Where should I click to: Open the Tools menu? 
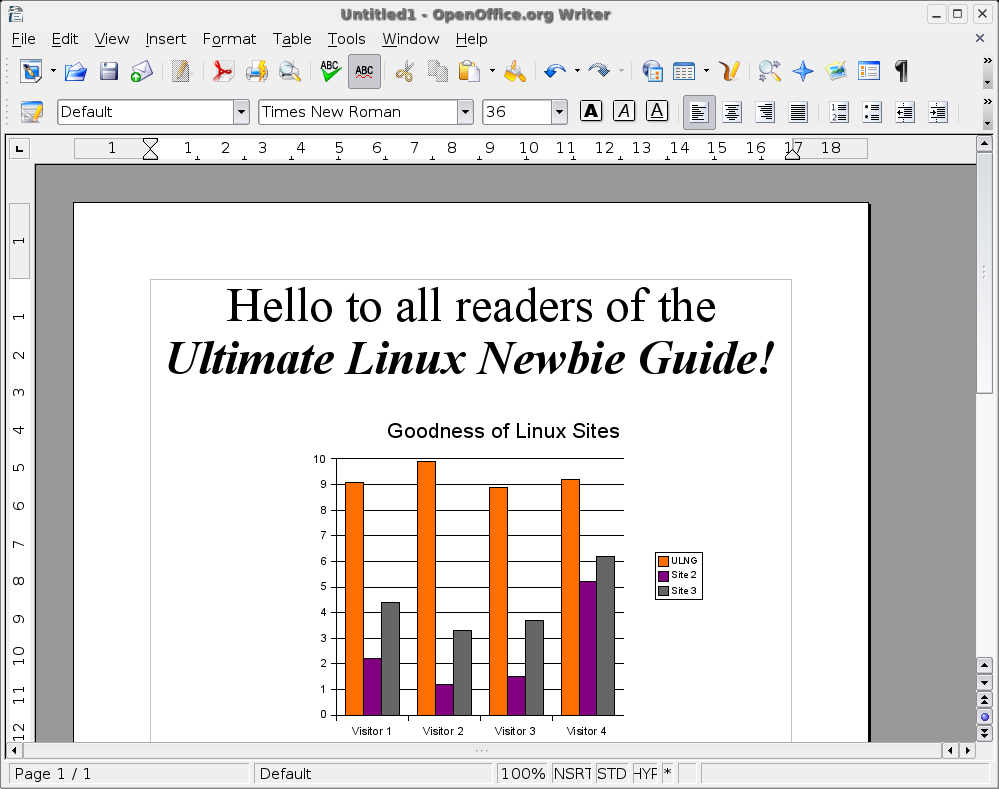346,39
